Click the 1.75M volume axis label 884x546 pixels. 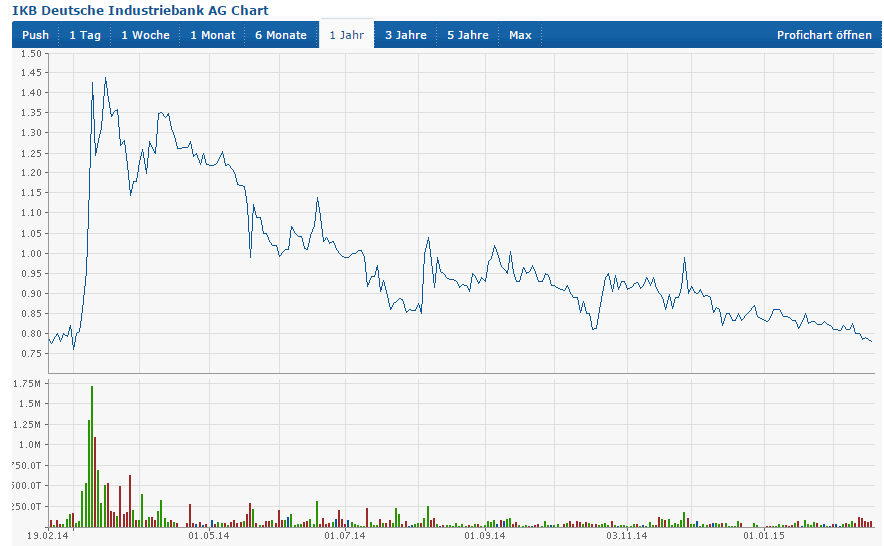click(x=27, y=384)
